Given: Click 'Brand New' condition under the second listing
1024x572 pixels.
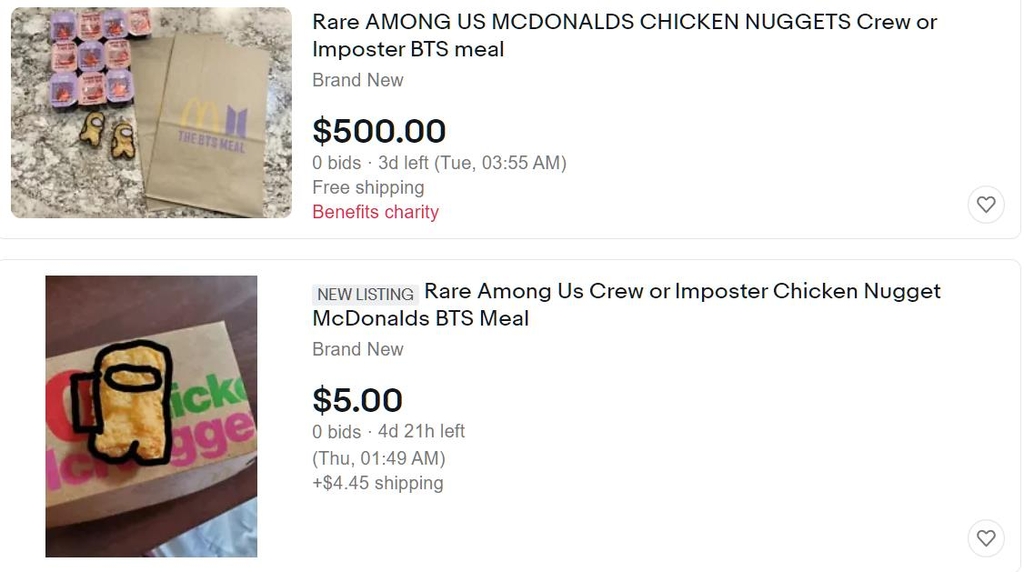Looking at the screenshot, I should point(358,349).
